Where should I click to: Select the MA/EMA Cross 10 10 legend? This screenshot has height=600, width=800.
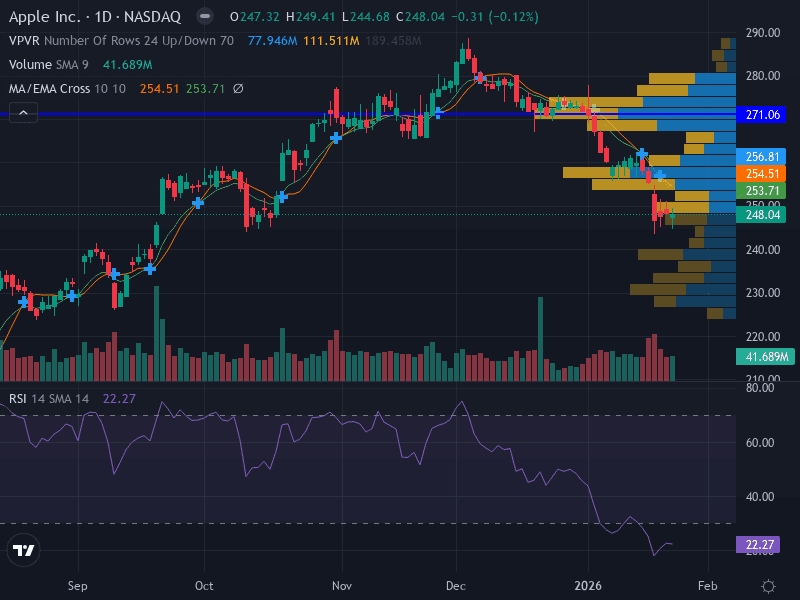67,89
